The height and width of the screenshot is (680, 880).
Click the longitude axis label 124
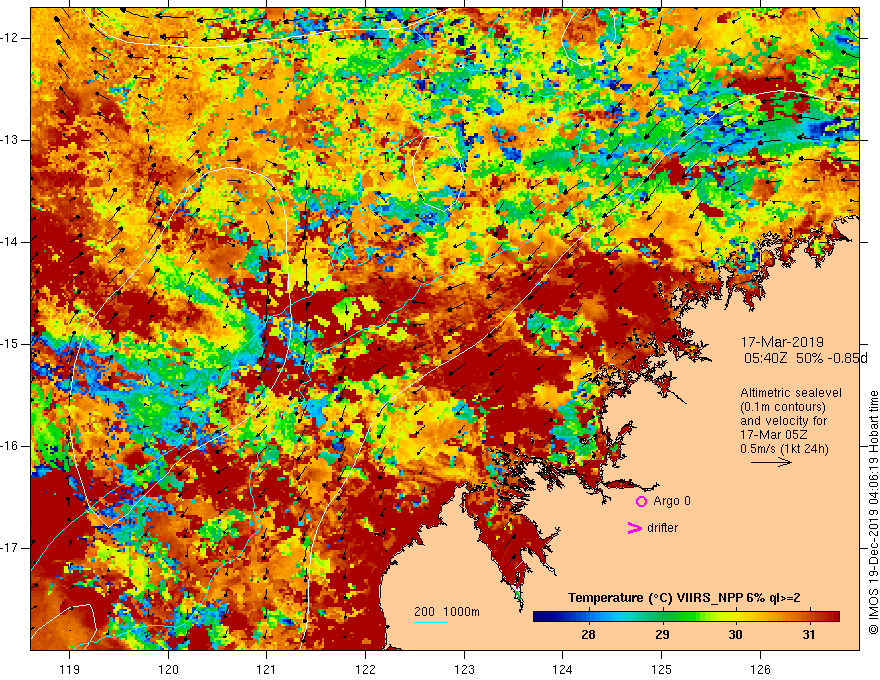coord(563,669)
